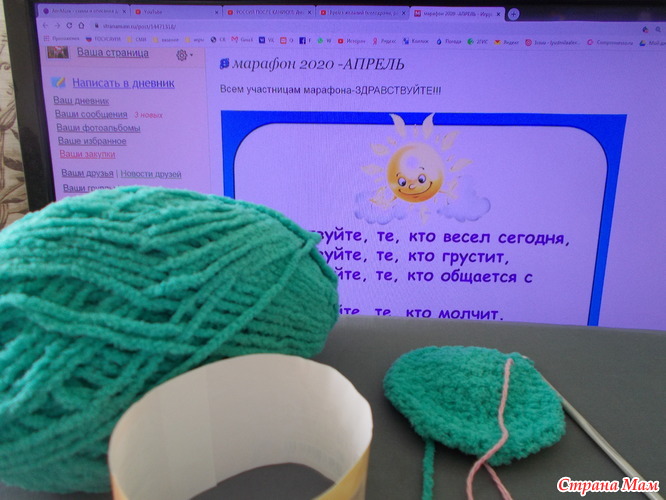
Task: Open the Gmail bookmark
Action: point(242,40)
